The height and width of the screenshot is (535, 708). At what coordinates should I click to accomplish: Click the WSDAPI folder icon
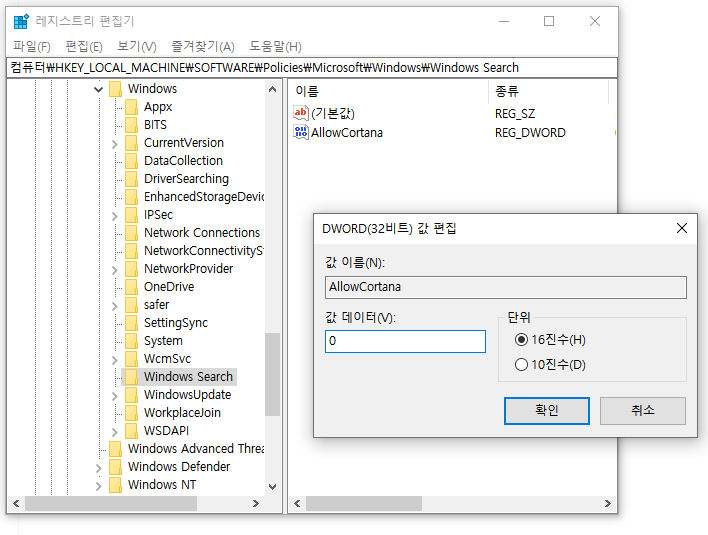(131, 431)
